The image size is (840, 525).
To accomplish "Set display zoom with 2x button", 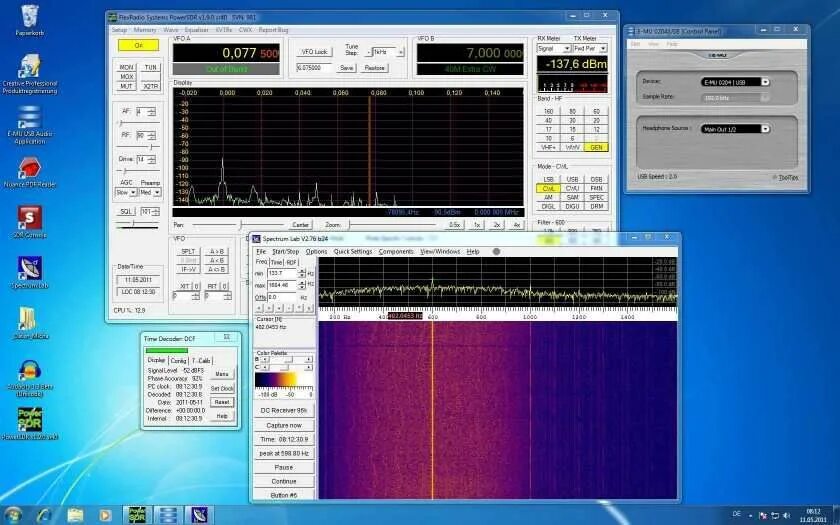I will point(496,225).
